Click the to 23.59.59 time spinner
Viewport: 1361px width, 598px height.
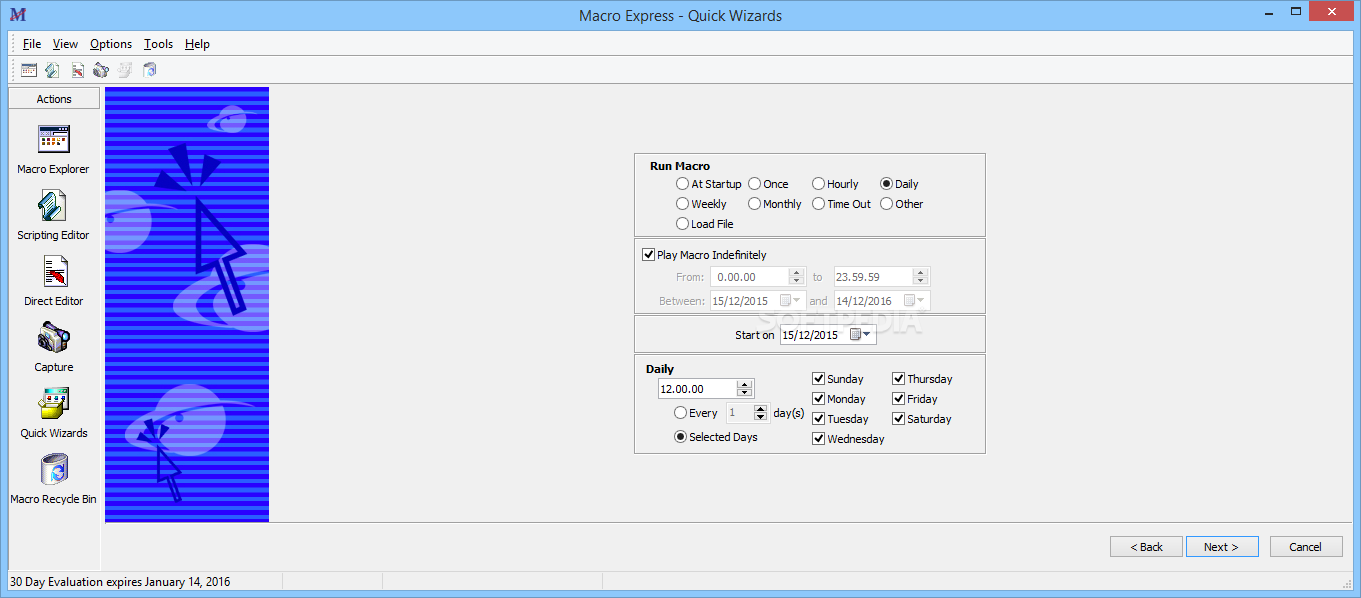pos(920,277)
